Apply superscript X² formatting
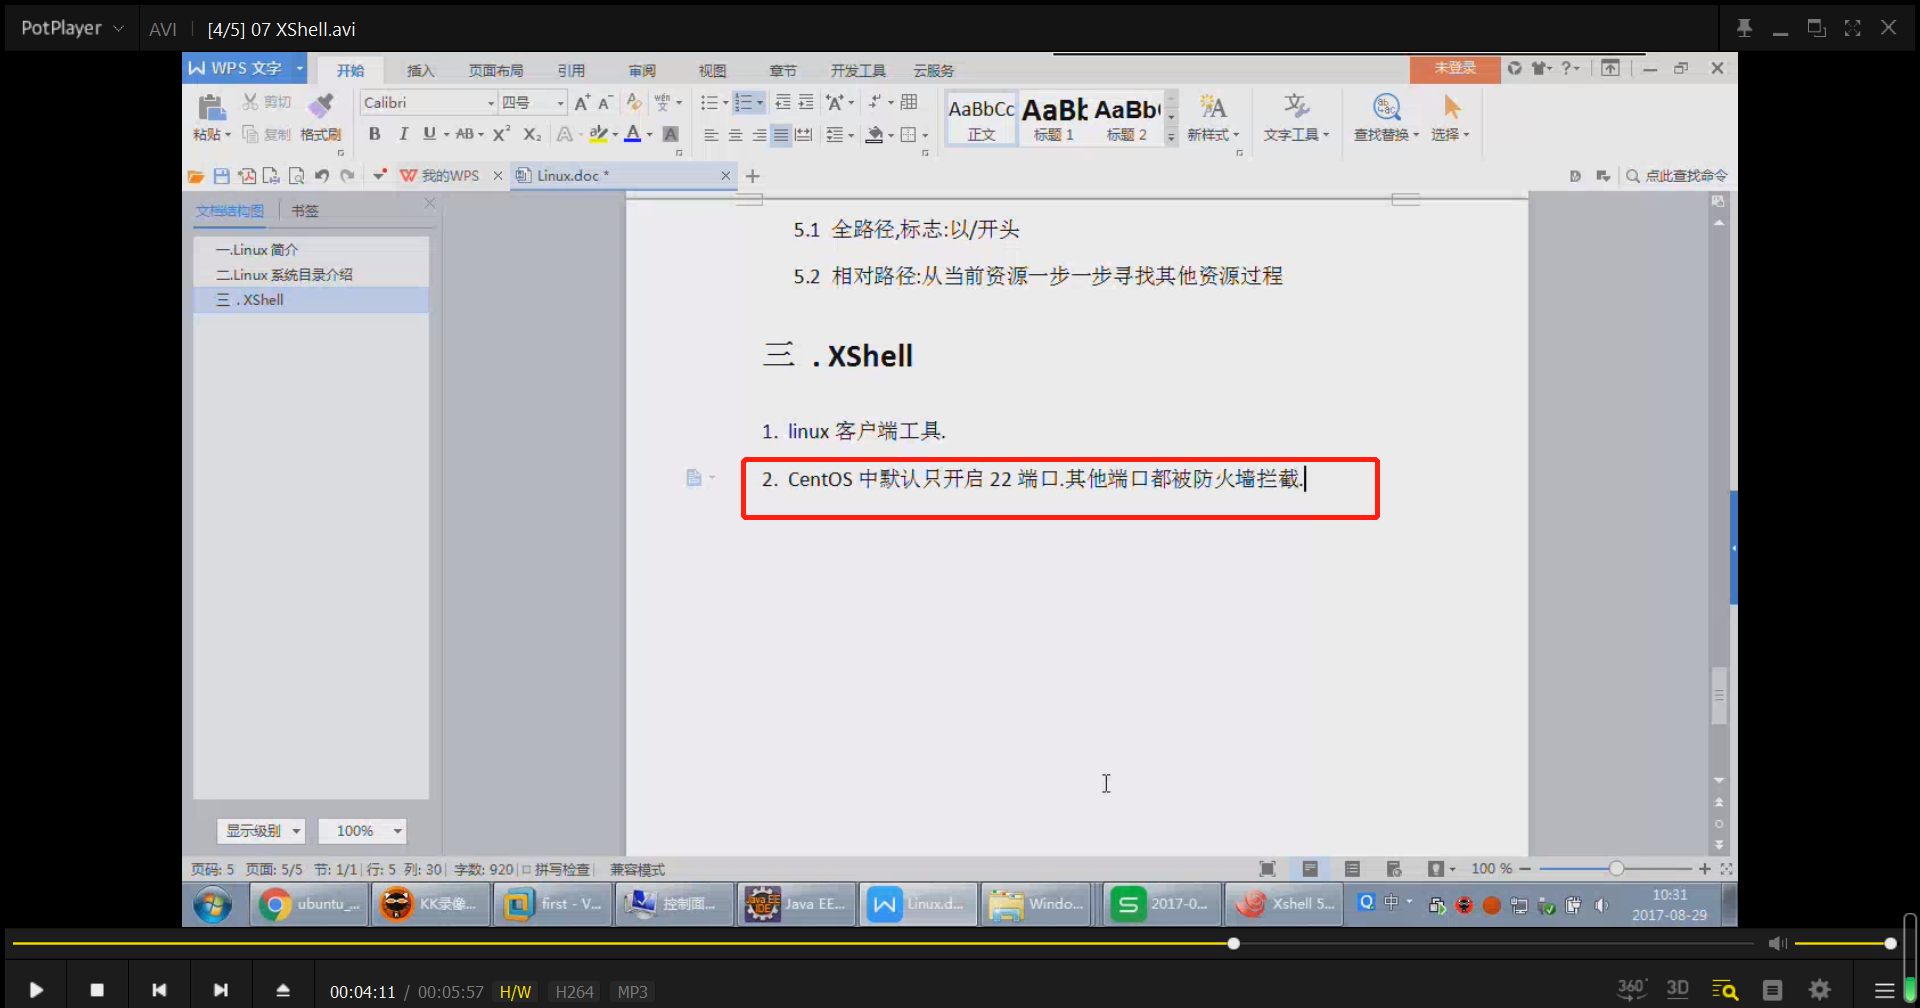1920x1008 pixels. point(501,134)
